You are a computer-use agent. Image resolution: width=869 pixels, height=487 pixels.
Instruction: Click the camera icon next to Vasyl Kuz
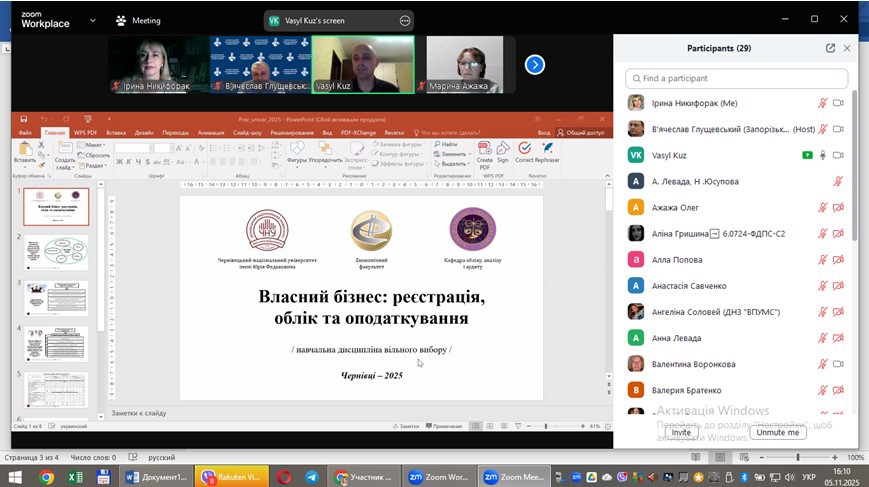(x=839, y=155)
